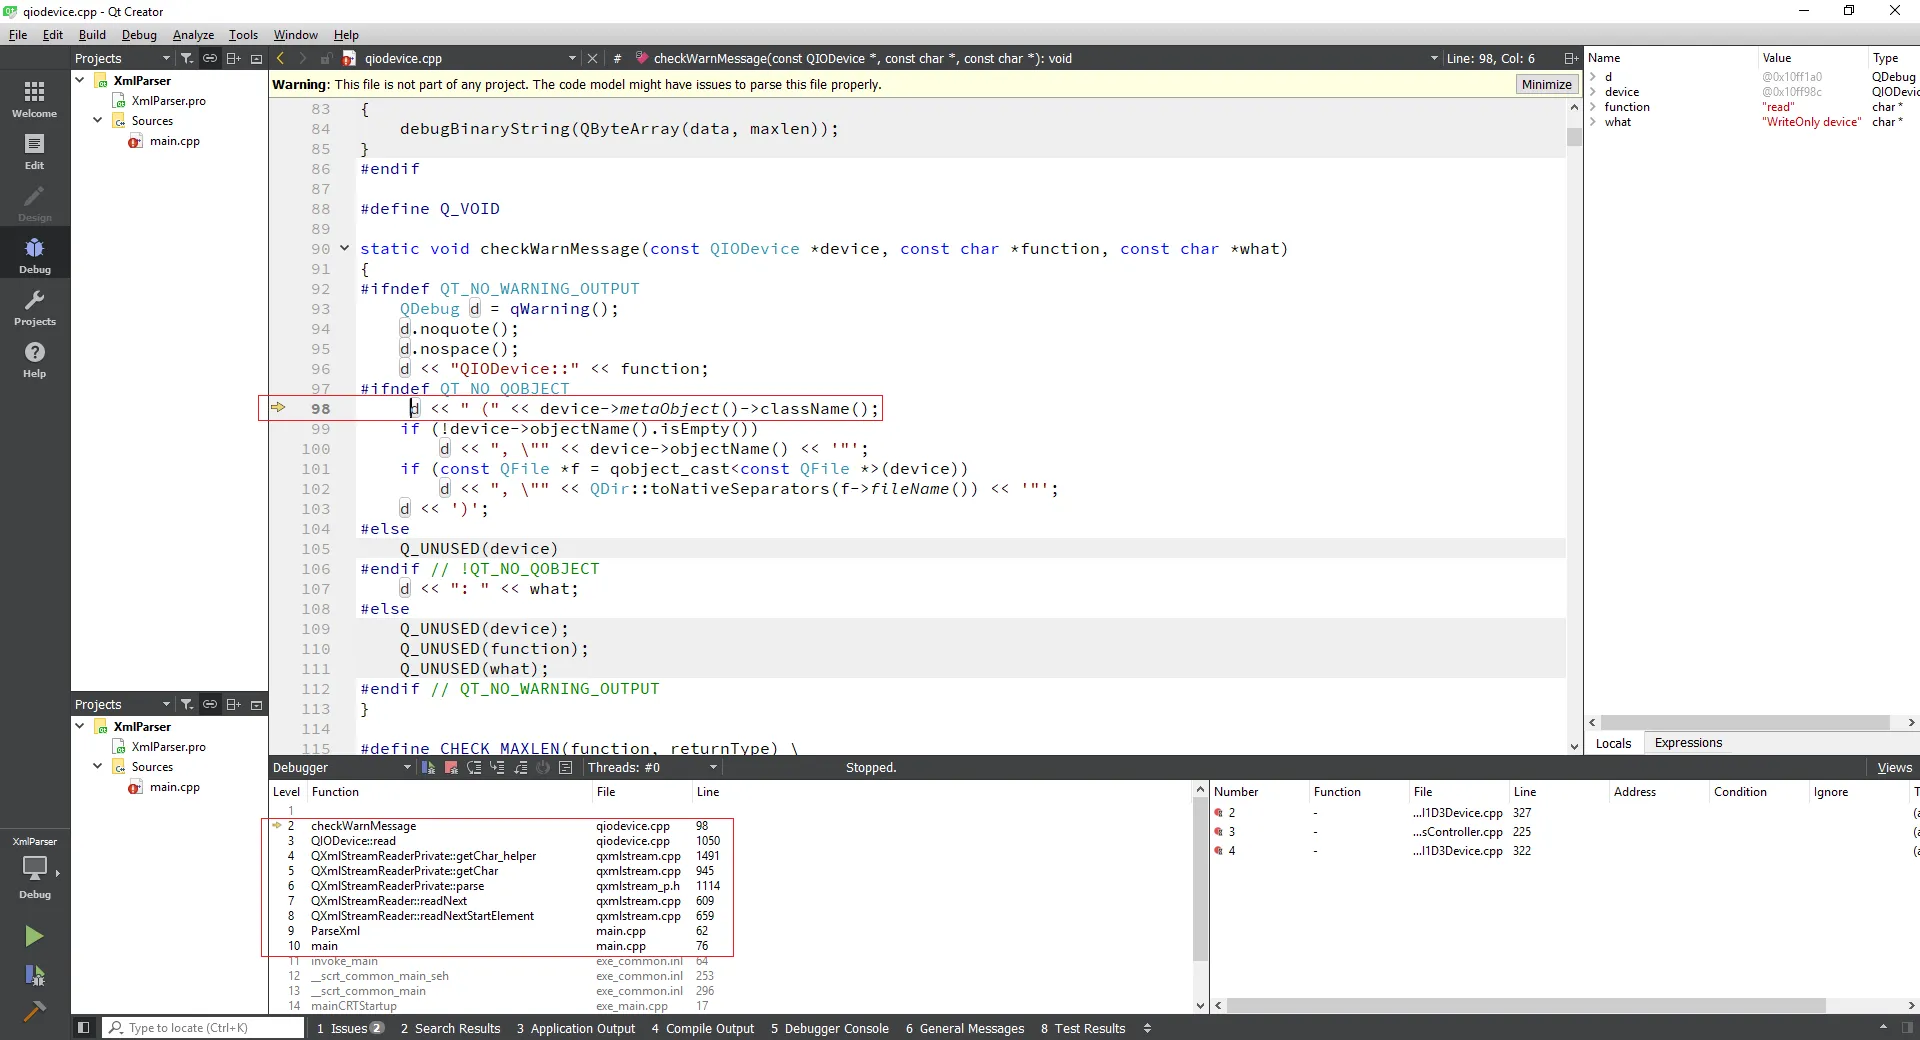Image resolution: width=1920 pixels, height=1040 pixels.
Task: Click Step Over in debugger toolbar
Action: pos(474,768)
